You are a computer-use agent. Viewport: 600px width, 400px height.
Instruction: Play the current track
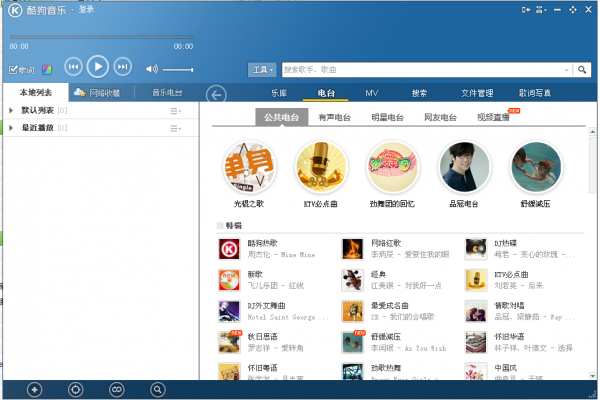[x=98, y=67]
